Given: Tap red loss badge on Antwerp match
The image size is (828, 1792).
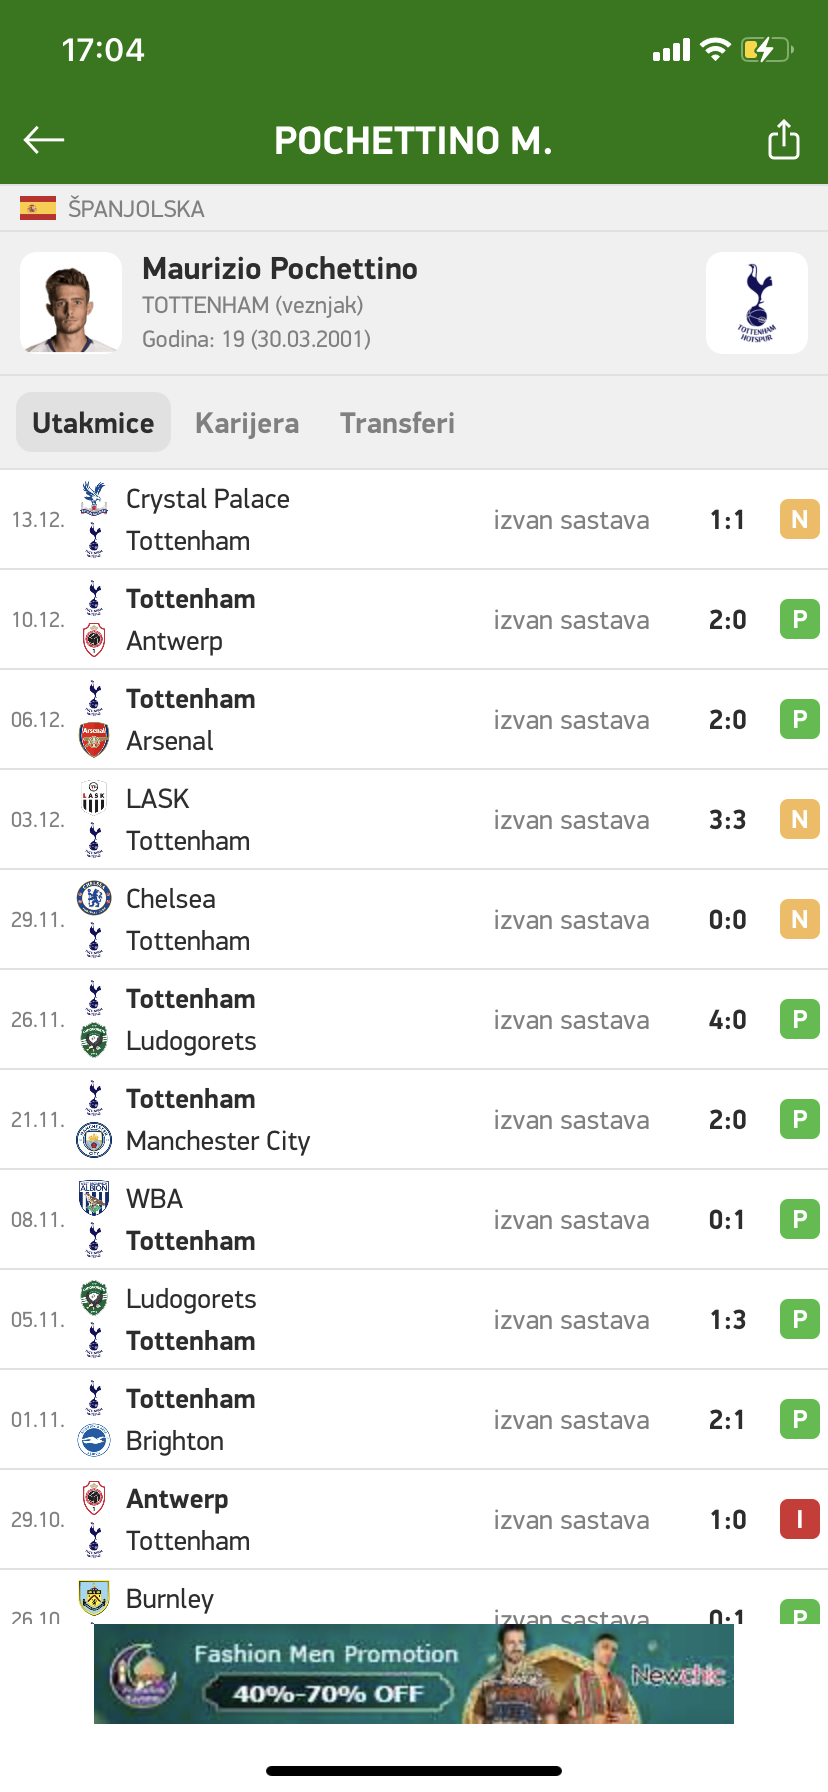Looking at the screenshot, I should [799, 1519].
